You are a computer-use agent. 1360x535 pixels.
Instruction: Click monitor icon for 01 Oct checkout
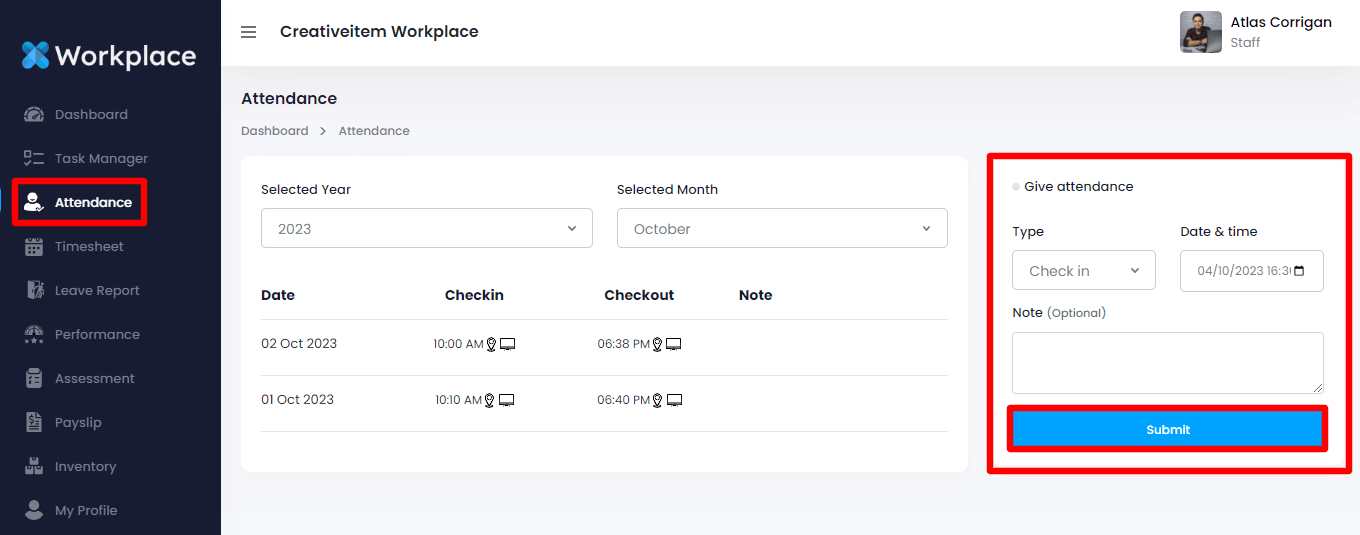click(674, 400)
